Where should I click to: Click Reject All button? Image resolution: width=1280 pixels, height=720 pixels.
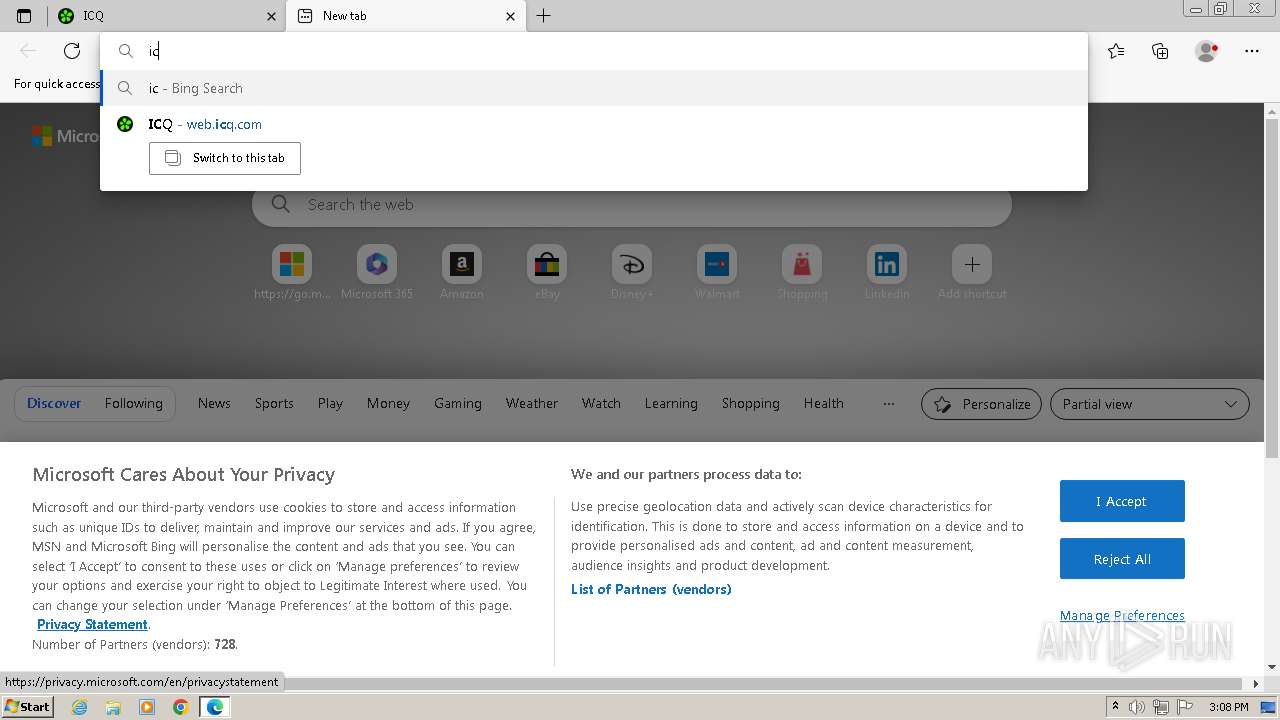[1122, 559]
